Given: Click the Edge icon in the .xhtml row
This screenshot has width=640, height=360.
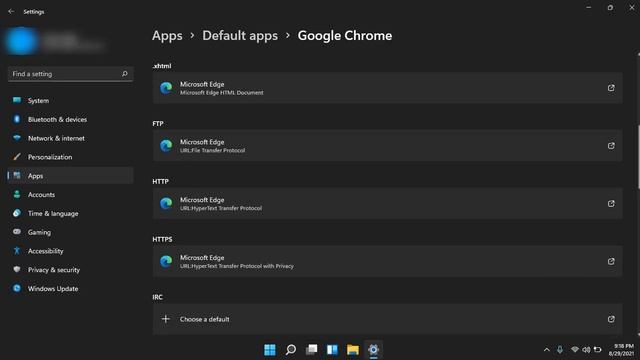Looking at the screenshot, I should coord(166,88).
